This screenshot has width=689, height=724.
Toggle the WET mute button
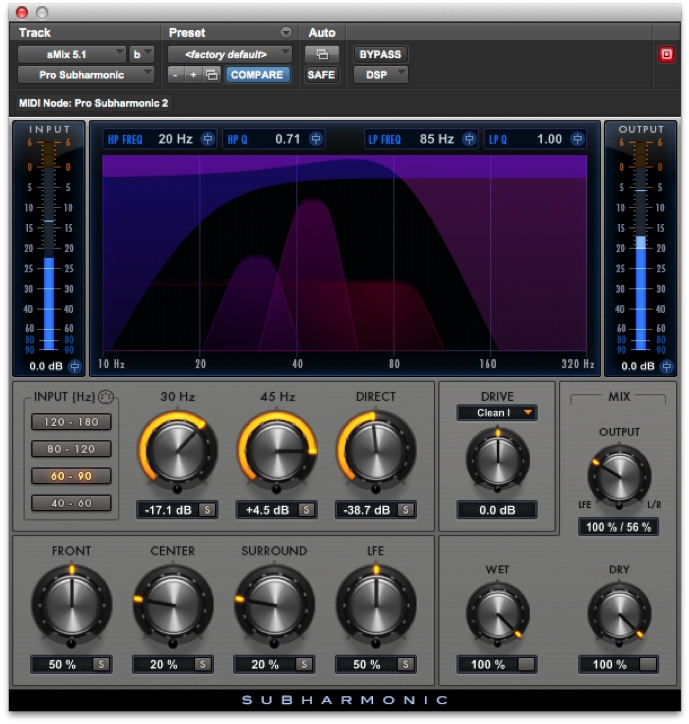(x=526, y=664)
